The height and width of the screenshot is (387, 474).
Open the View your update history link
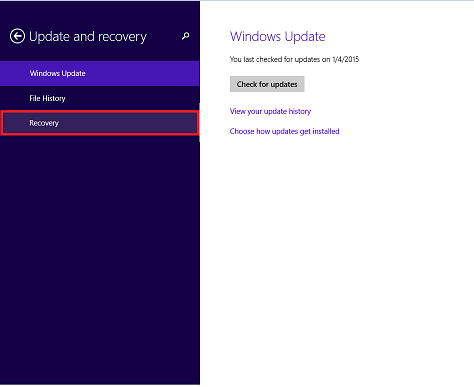(270, 111)
